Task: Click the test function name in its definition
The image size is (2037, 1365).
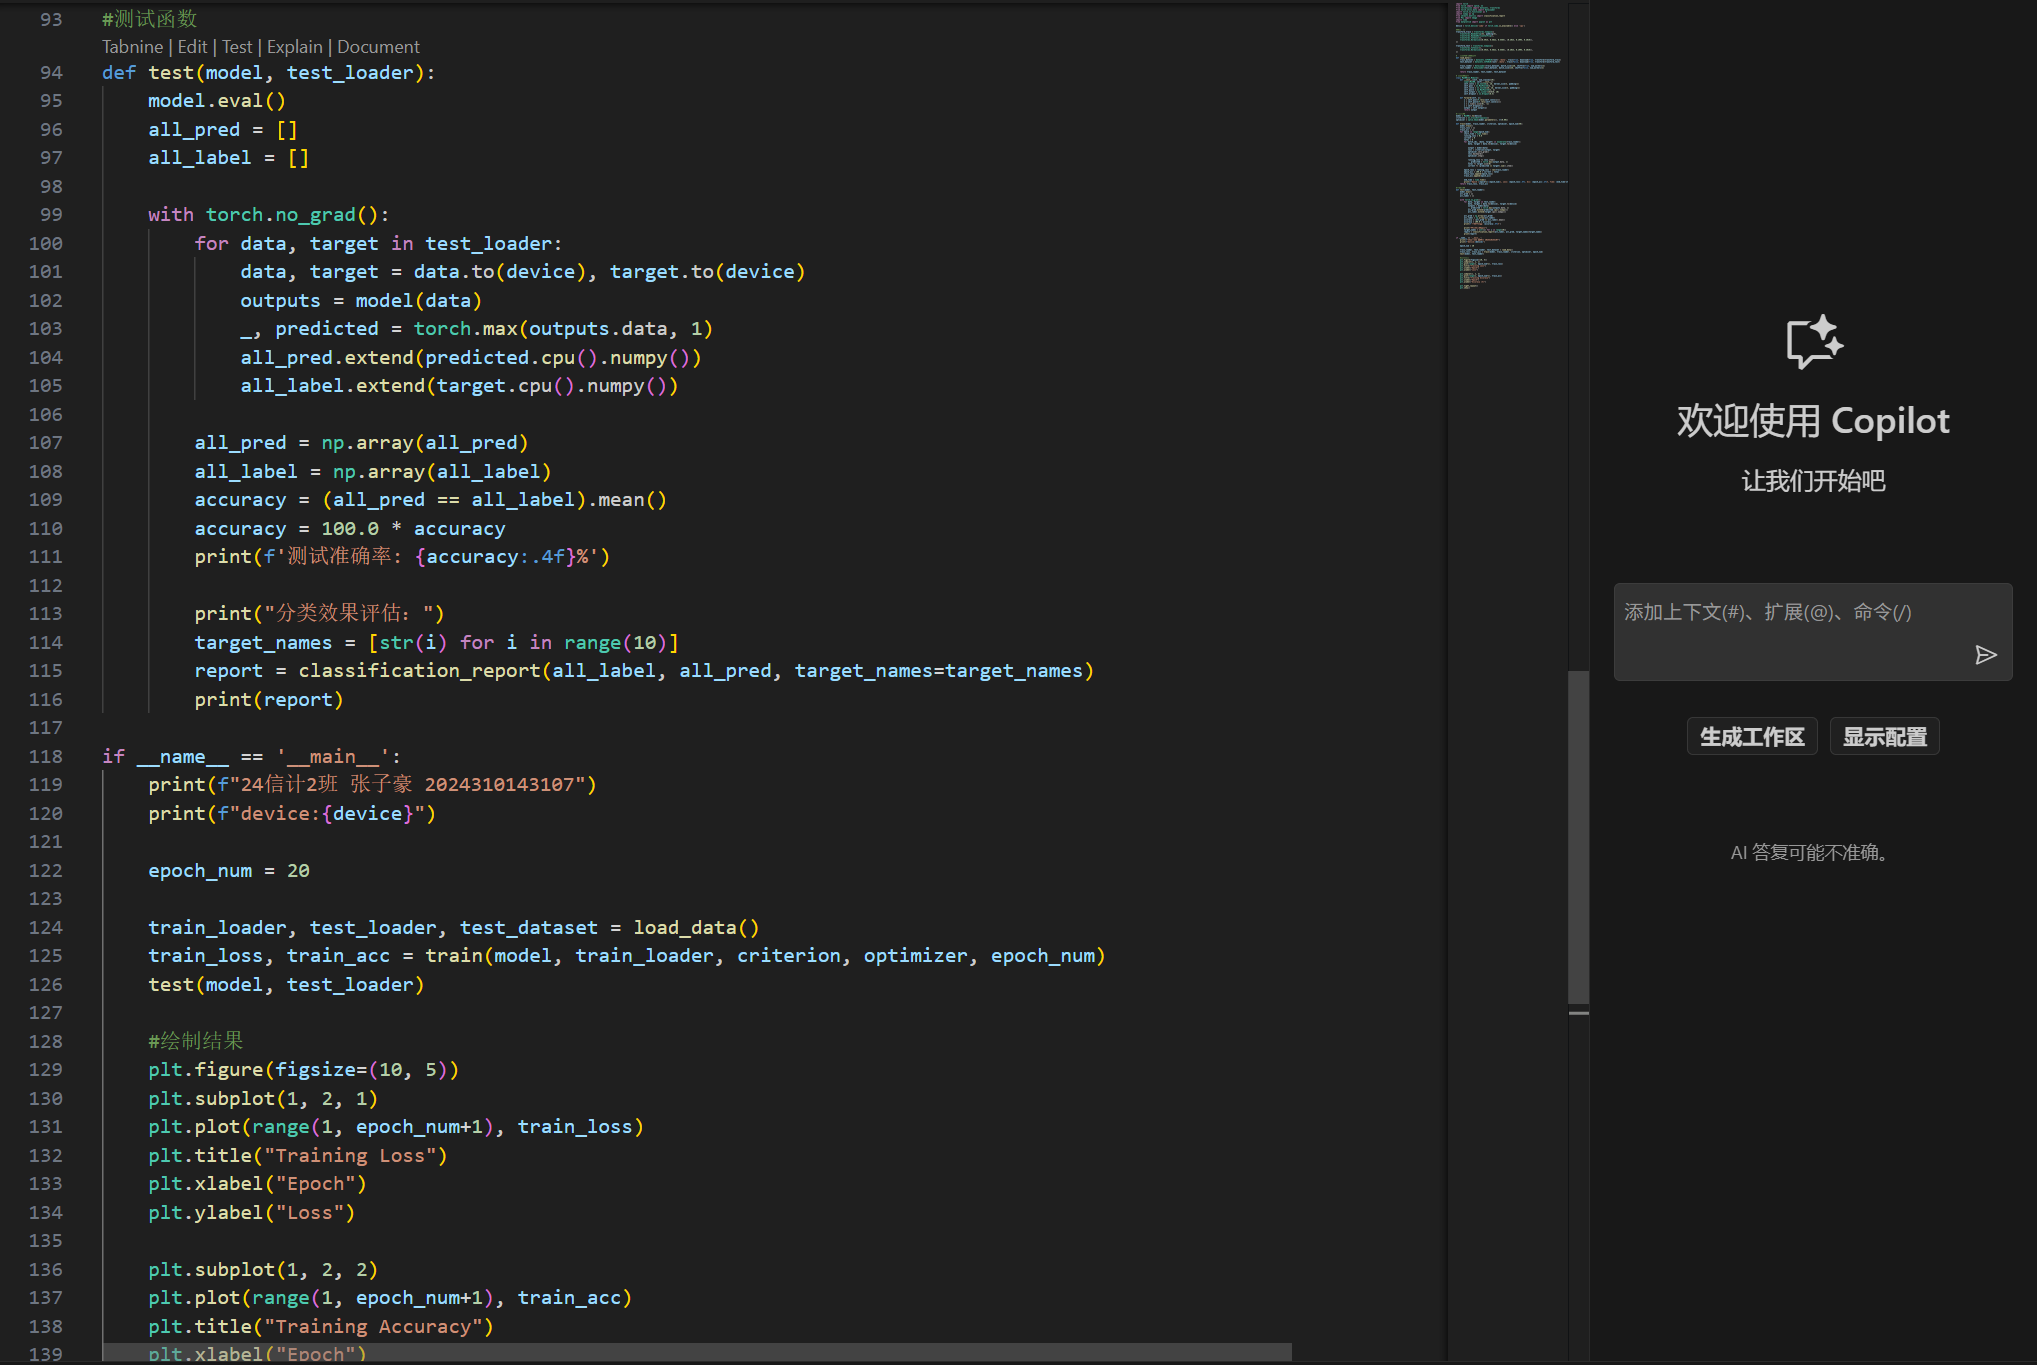Action: coord(171,73)
